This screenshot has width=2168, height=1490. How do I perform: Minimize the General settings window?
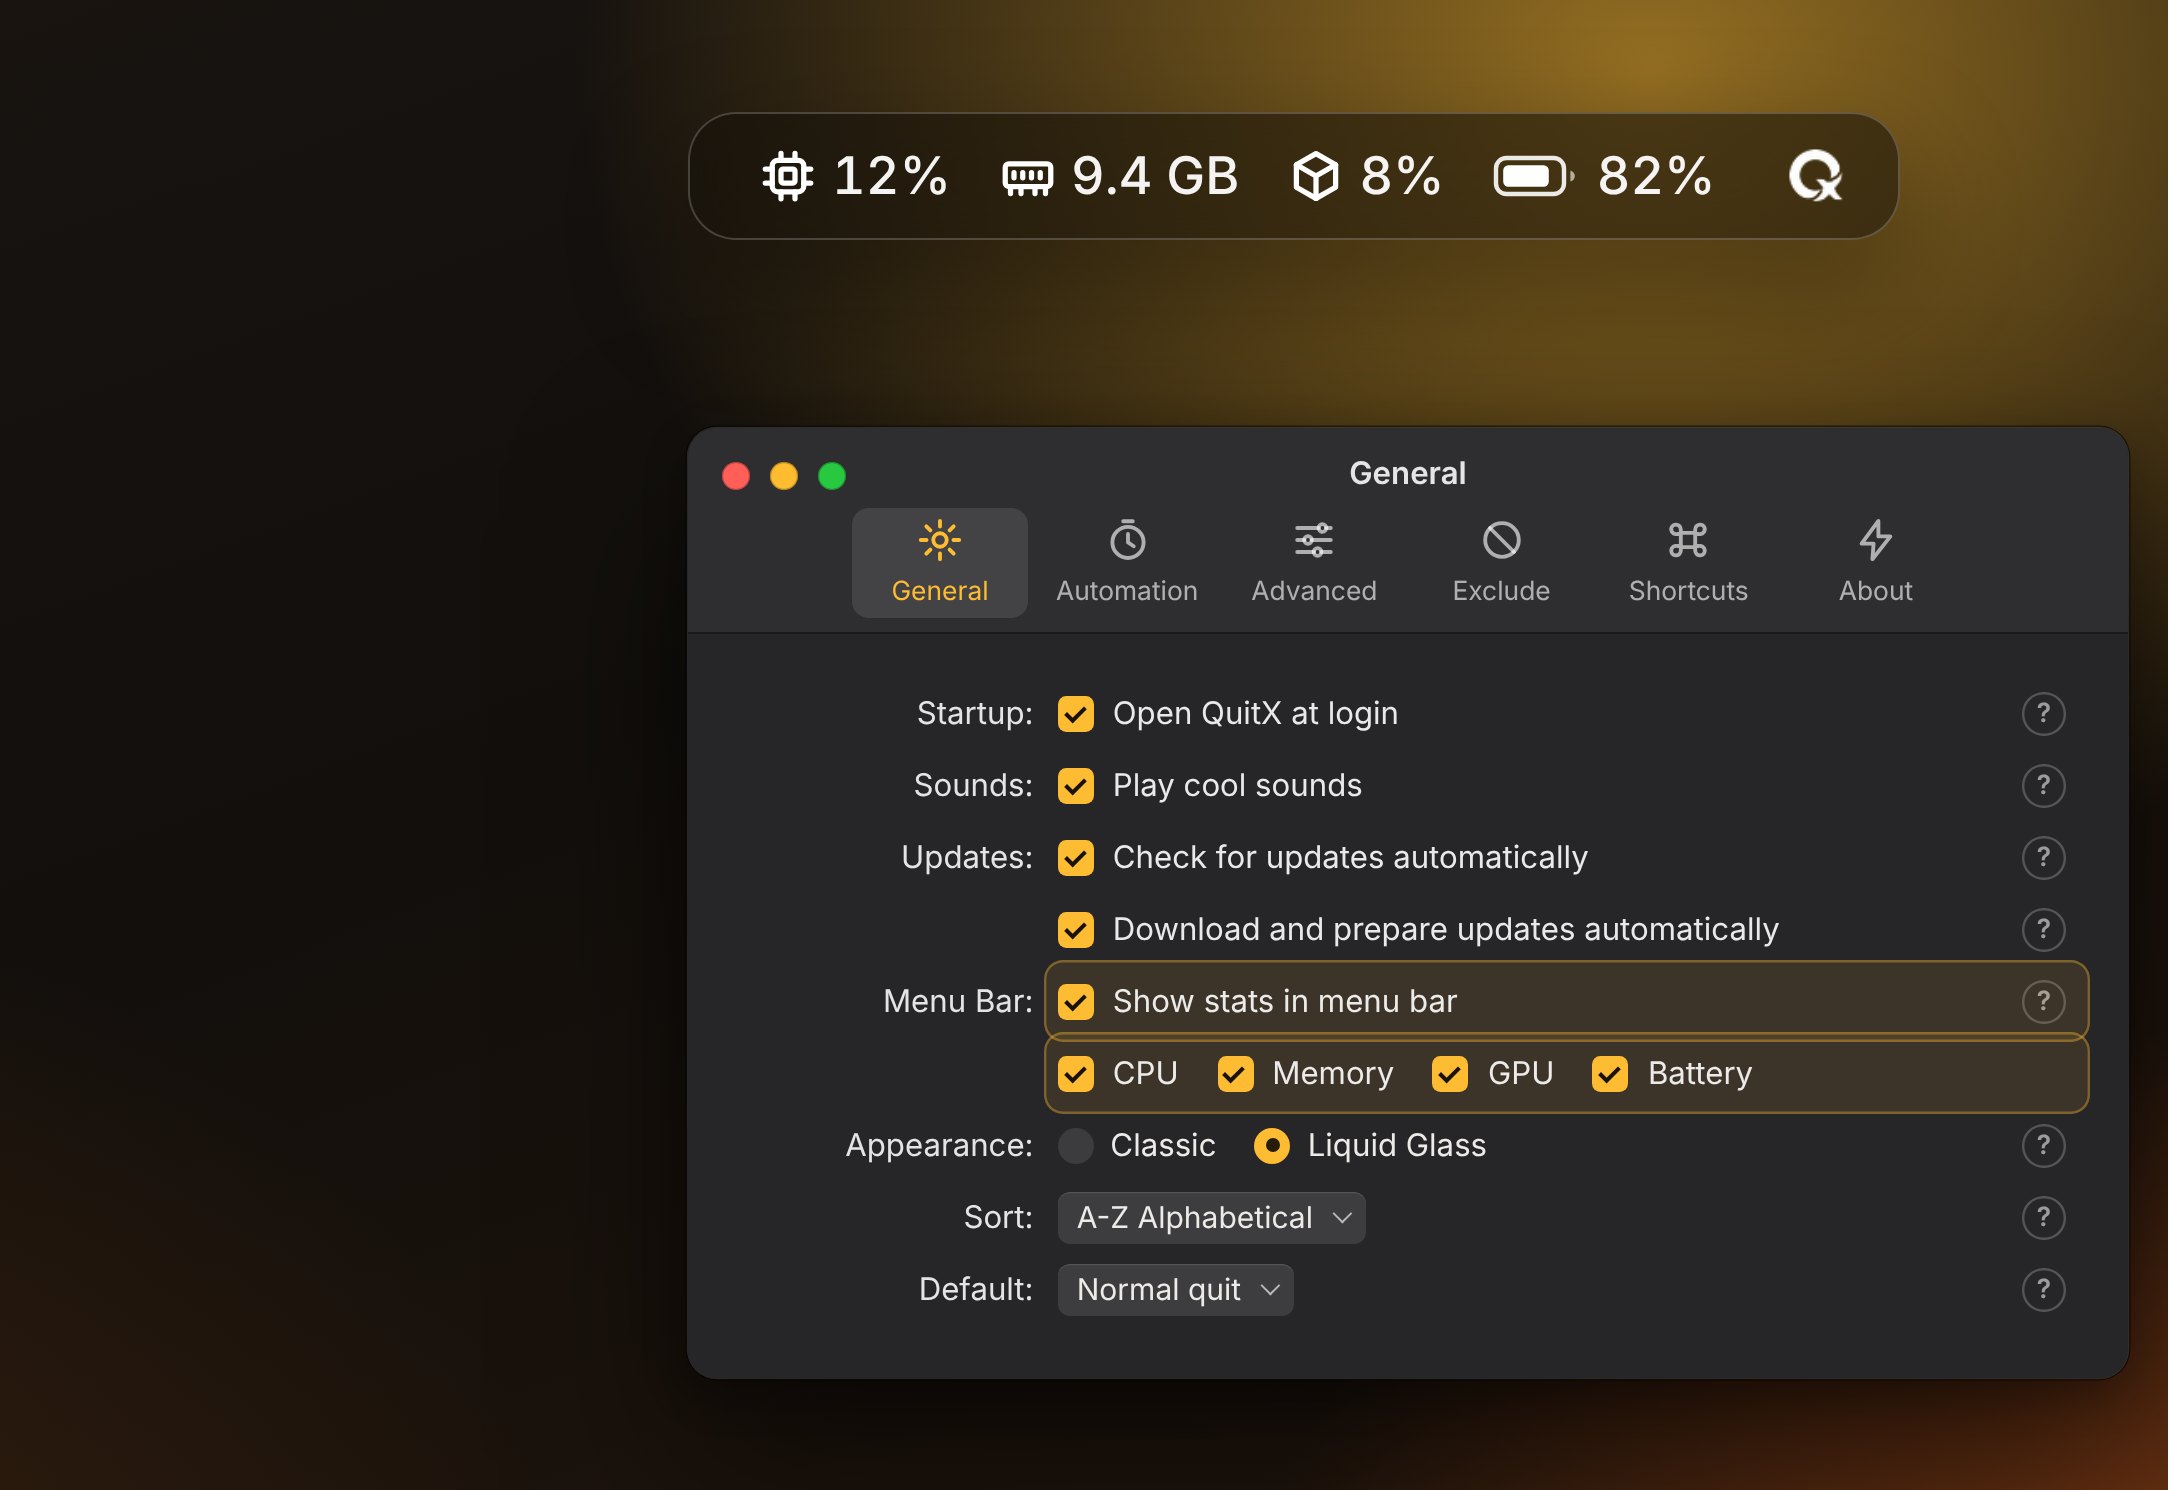point(784,476)
